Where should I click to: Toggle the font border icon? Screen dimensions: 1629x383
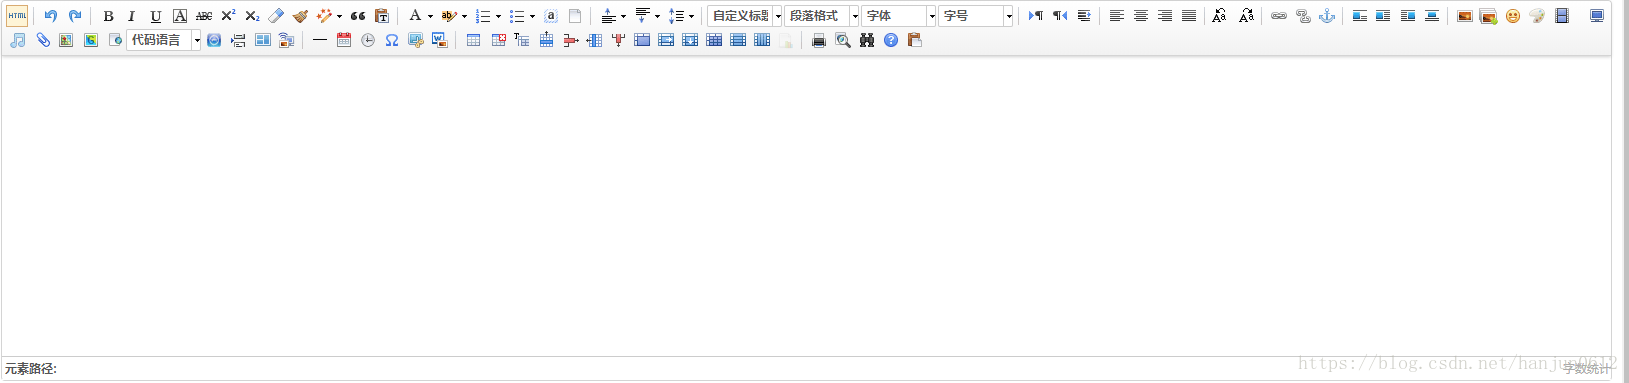180,16
